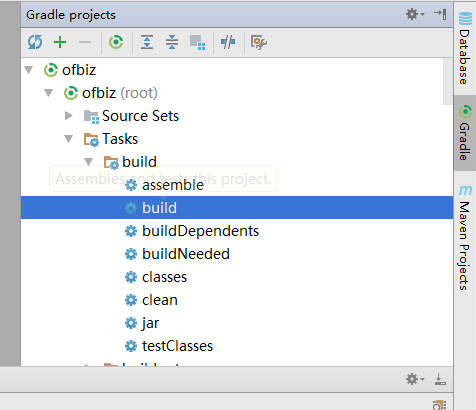Select the jar task
476x410 pixels.
coord(150,323)
